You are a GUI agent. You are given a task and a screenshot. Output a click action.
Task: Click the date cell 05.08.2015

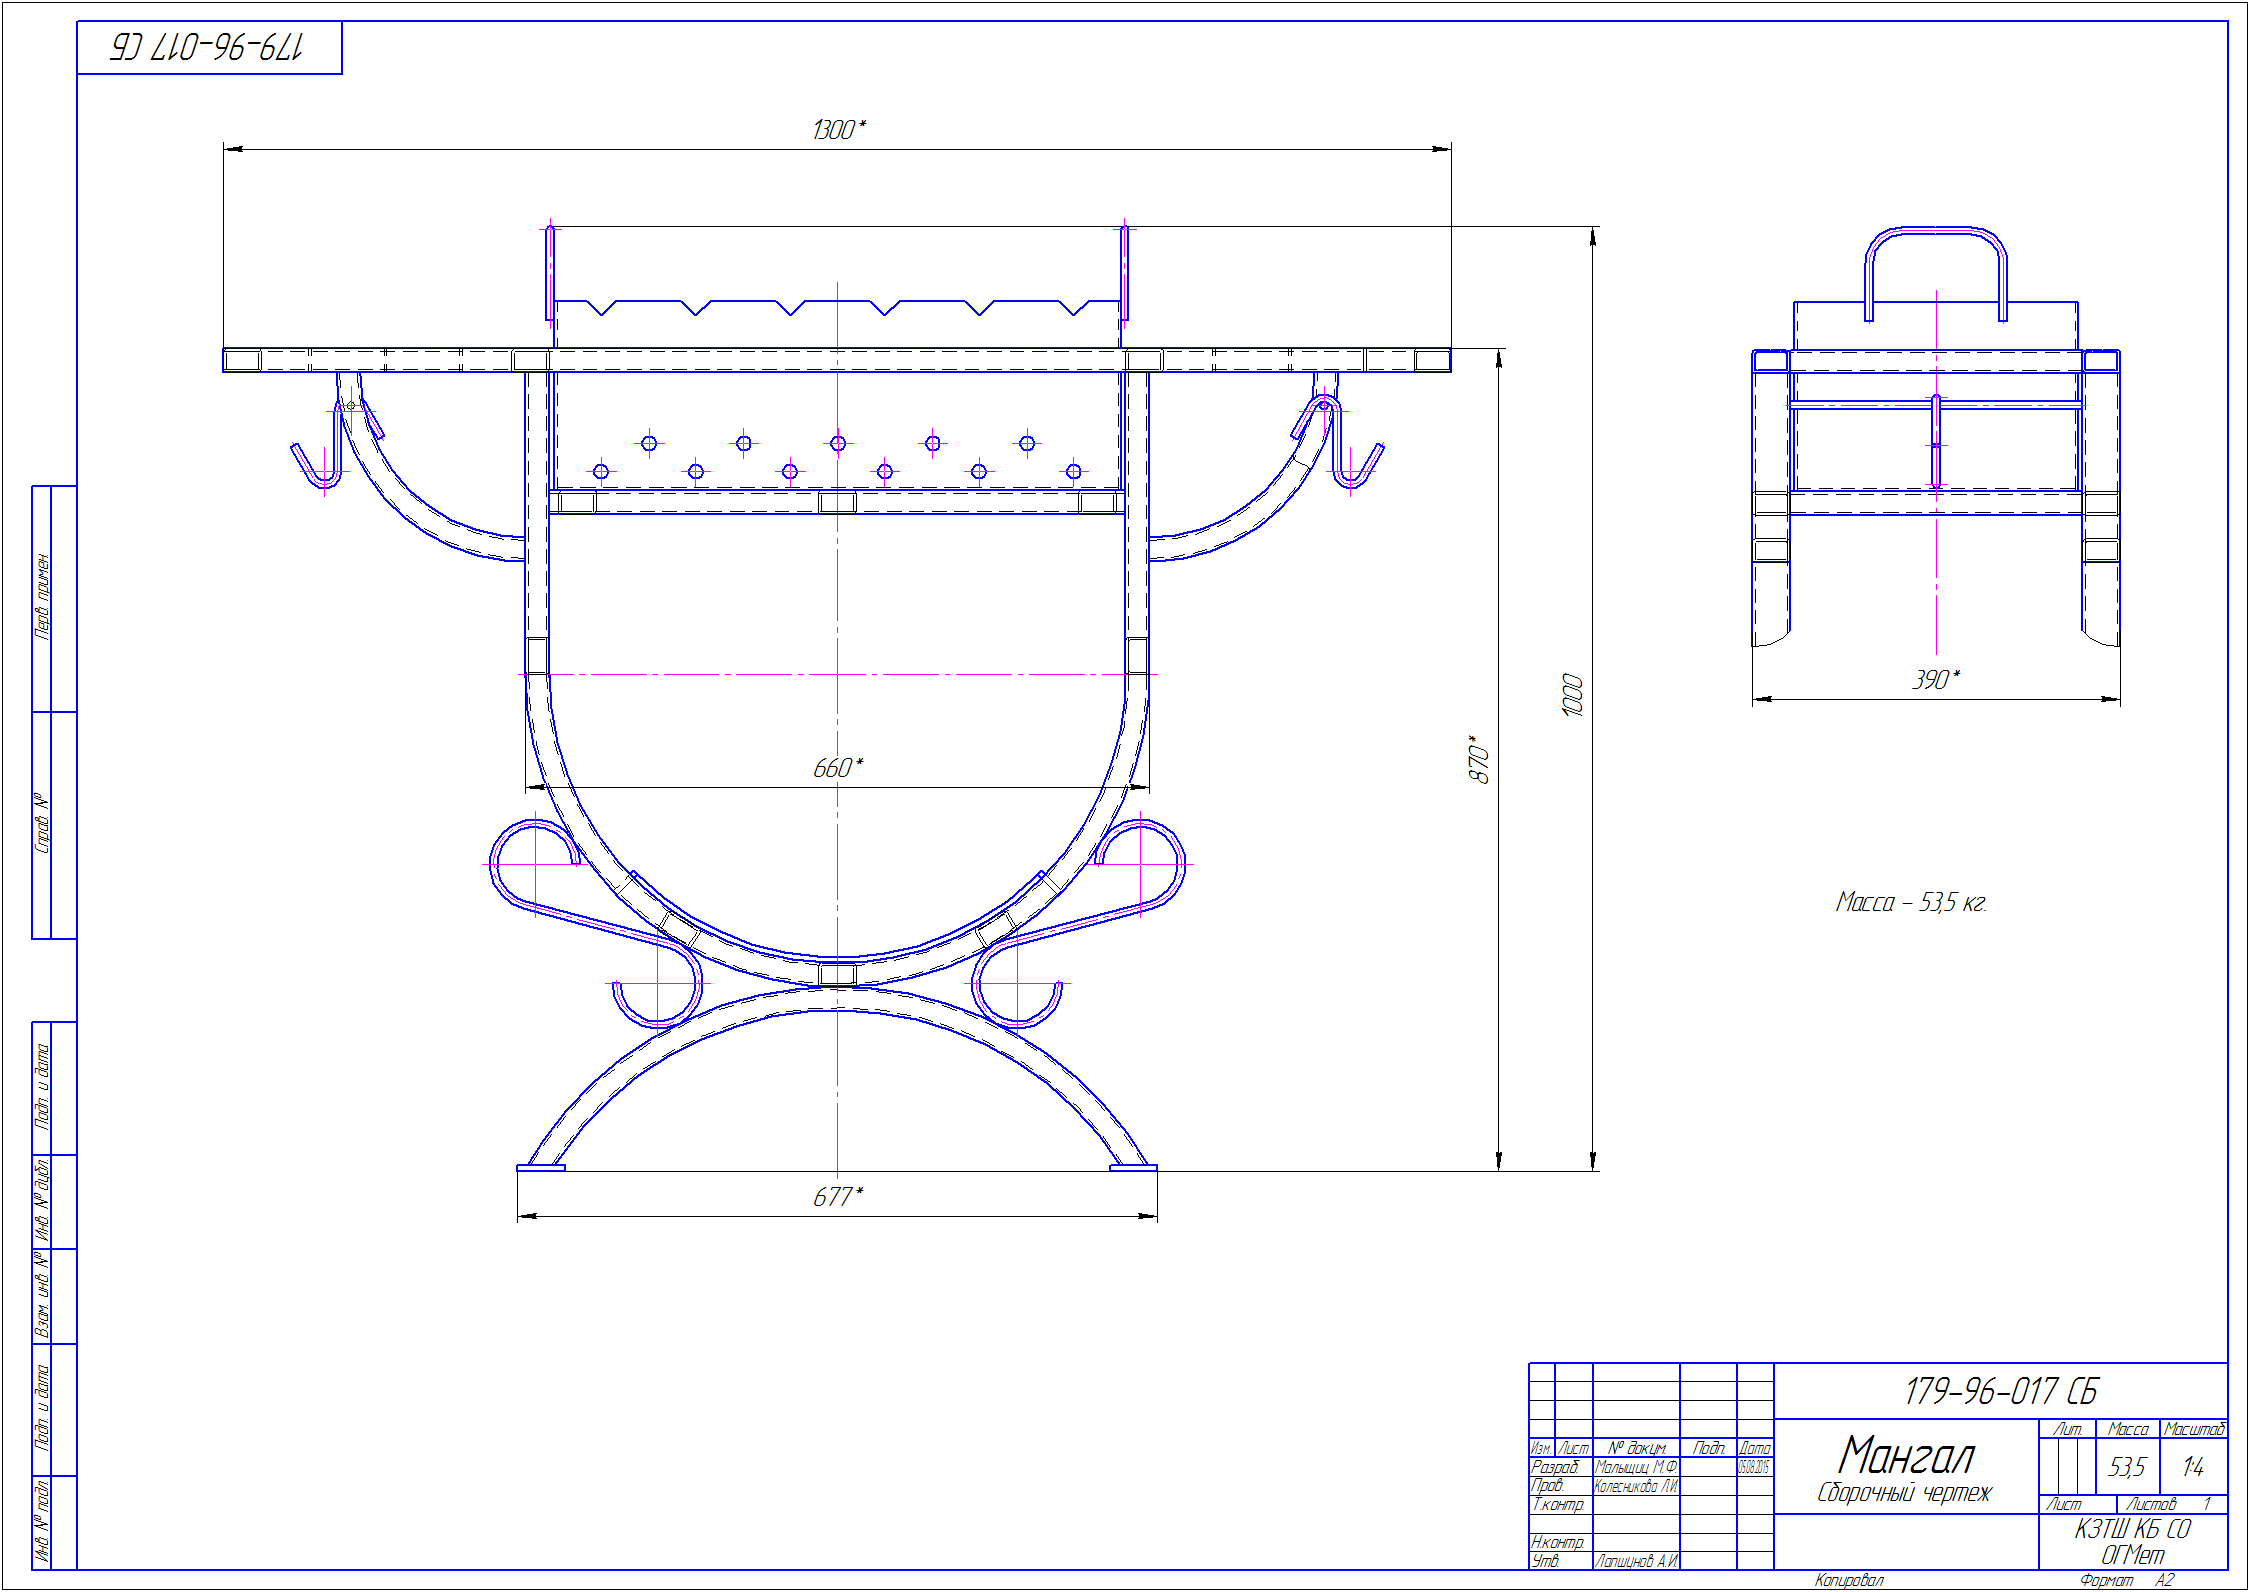(x=1754, y=1467)
